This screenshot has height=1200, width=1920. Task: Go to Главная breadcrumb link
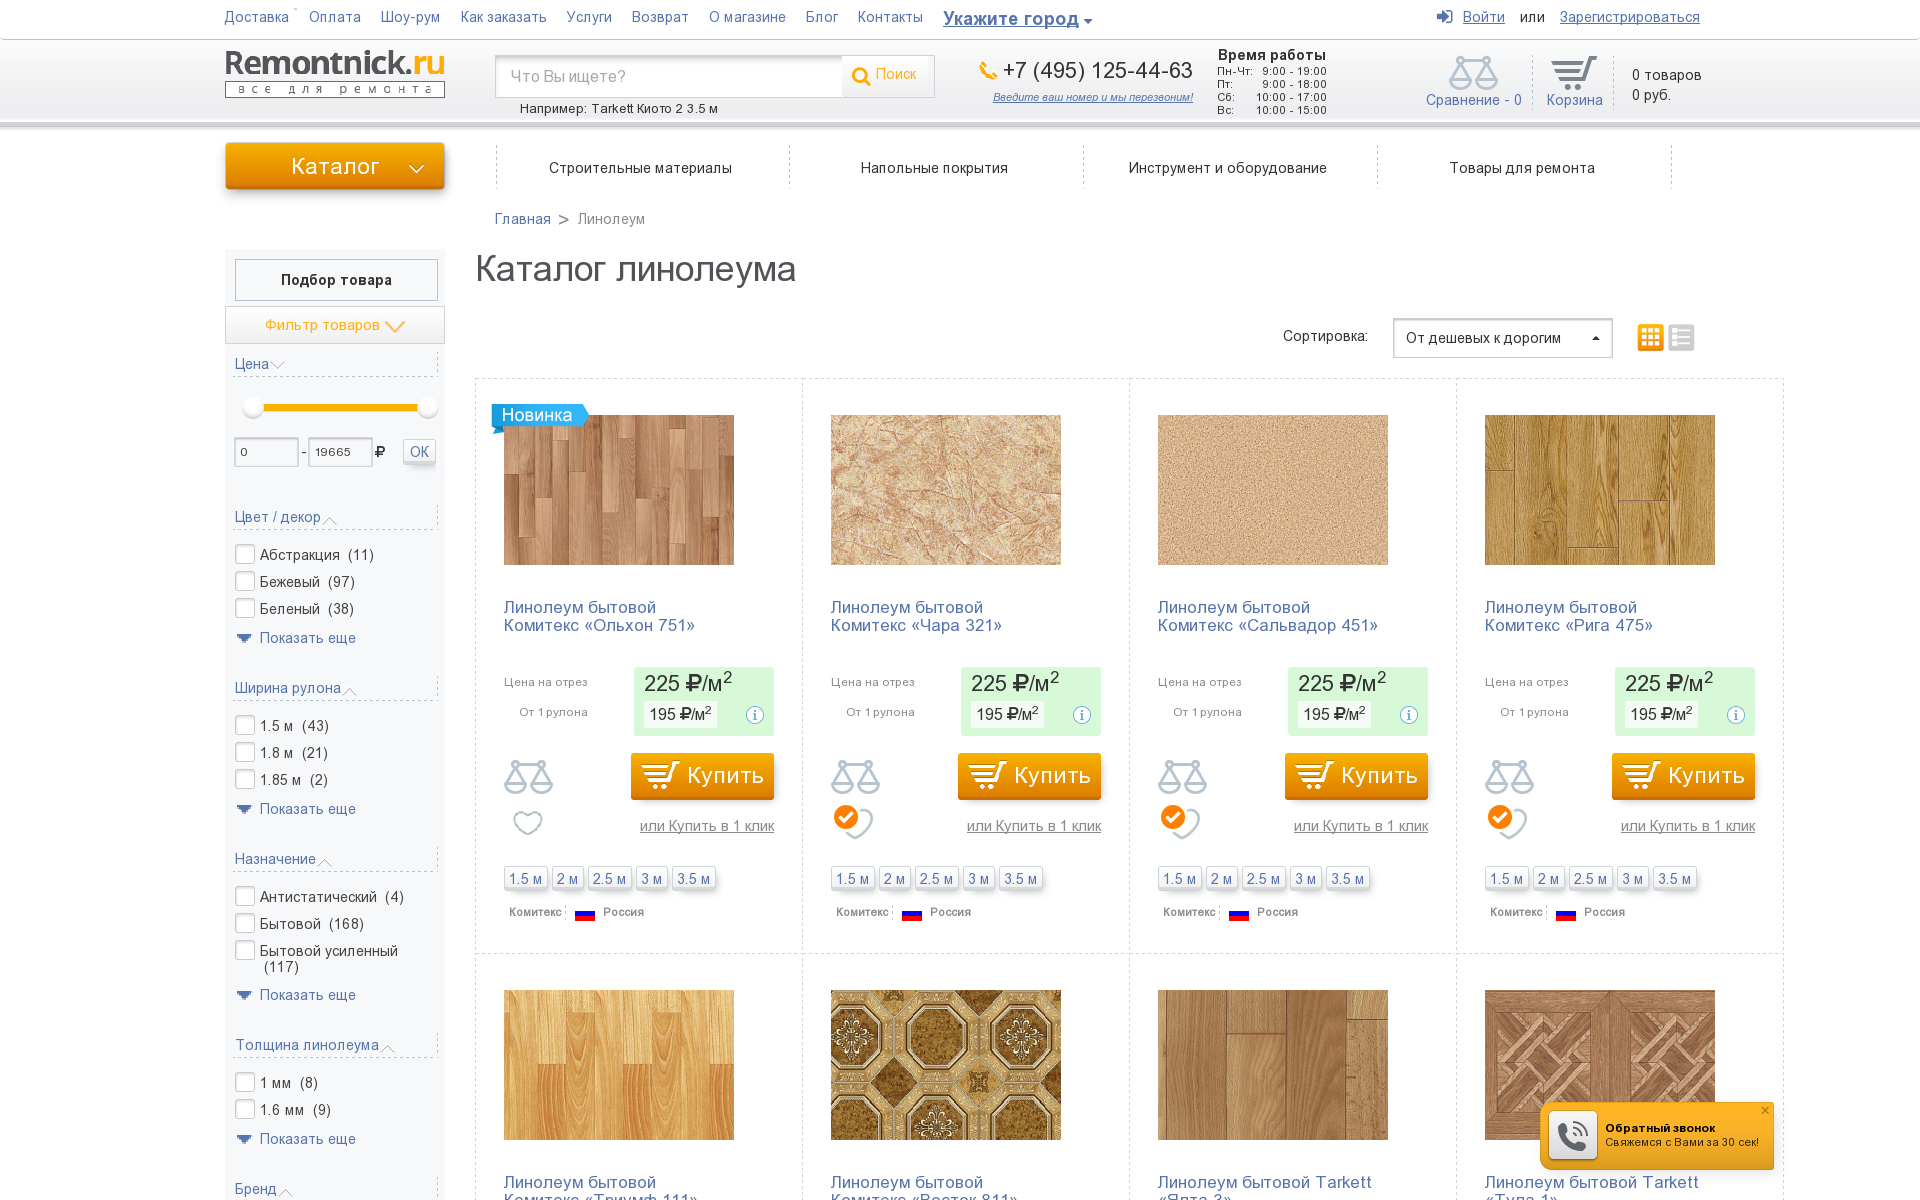point(522,219)
